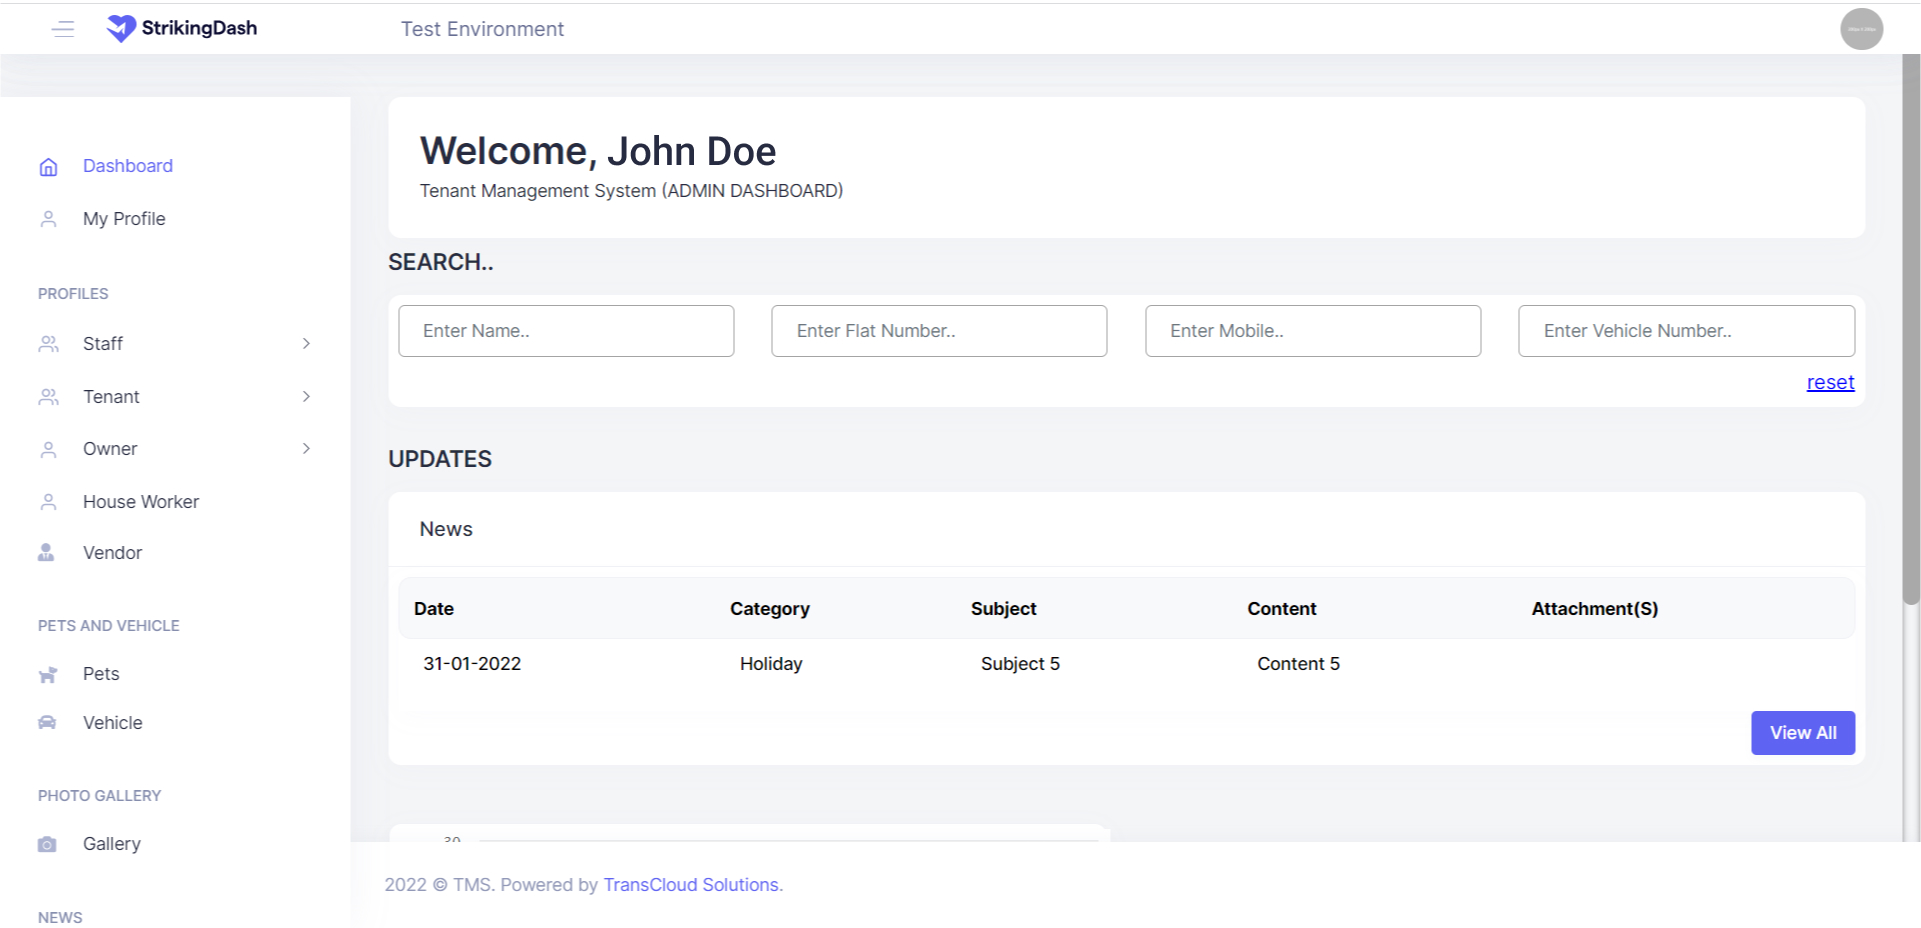Open the user avatar in the header
Screen dimensions: 1921x928
[x=1860, y=29]
